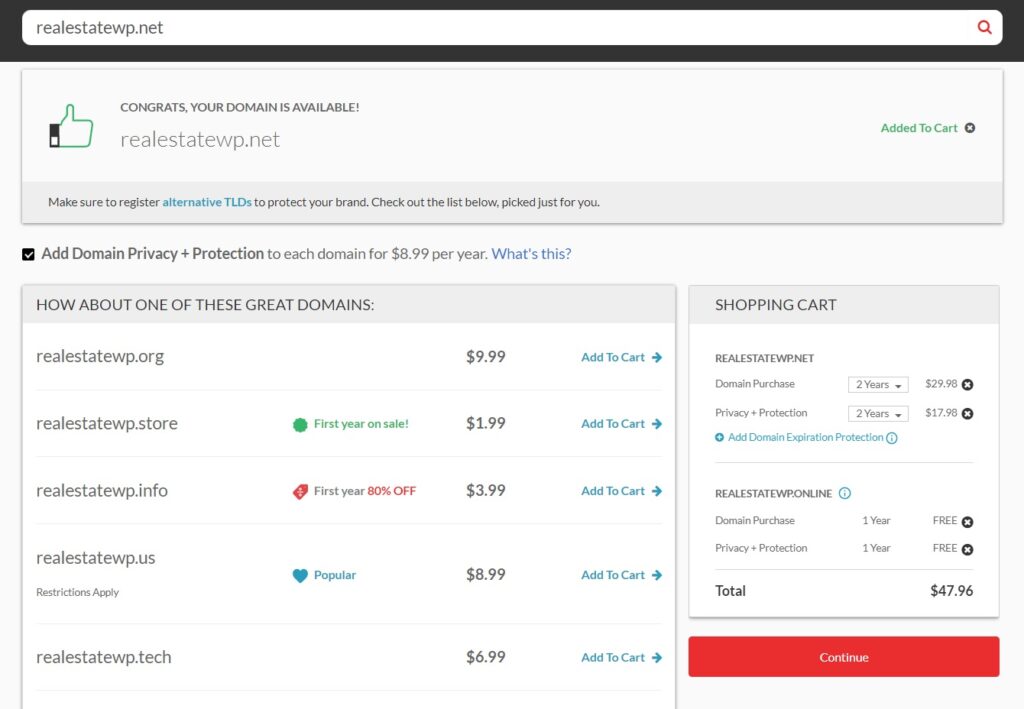Click the alternative TLDs link
This screenshot has height=709, width=1024.
click(206, 201)
